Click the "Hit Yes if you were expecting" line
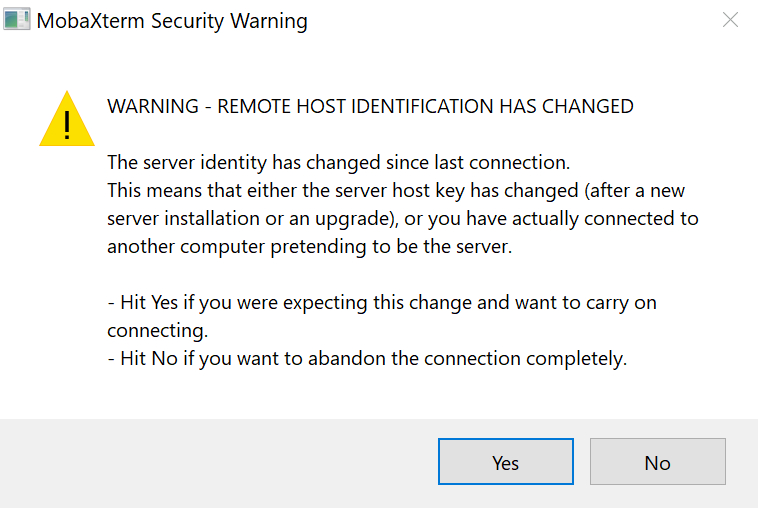Screen dimensions: 758x508 coord(381,302)
